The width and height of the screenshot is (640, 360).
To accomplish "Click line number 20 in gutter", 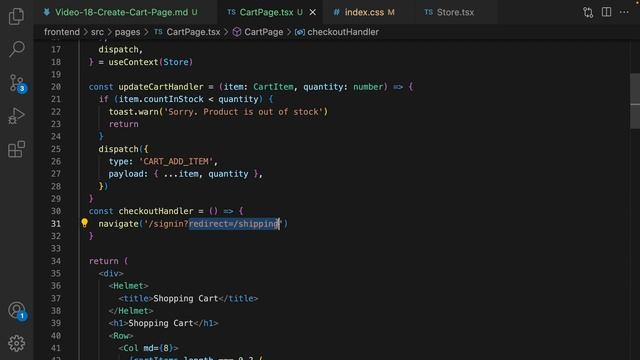I will (x=56, y=87).
